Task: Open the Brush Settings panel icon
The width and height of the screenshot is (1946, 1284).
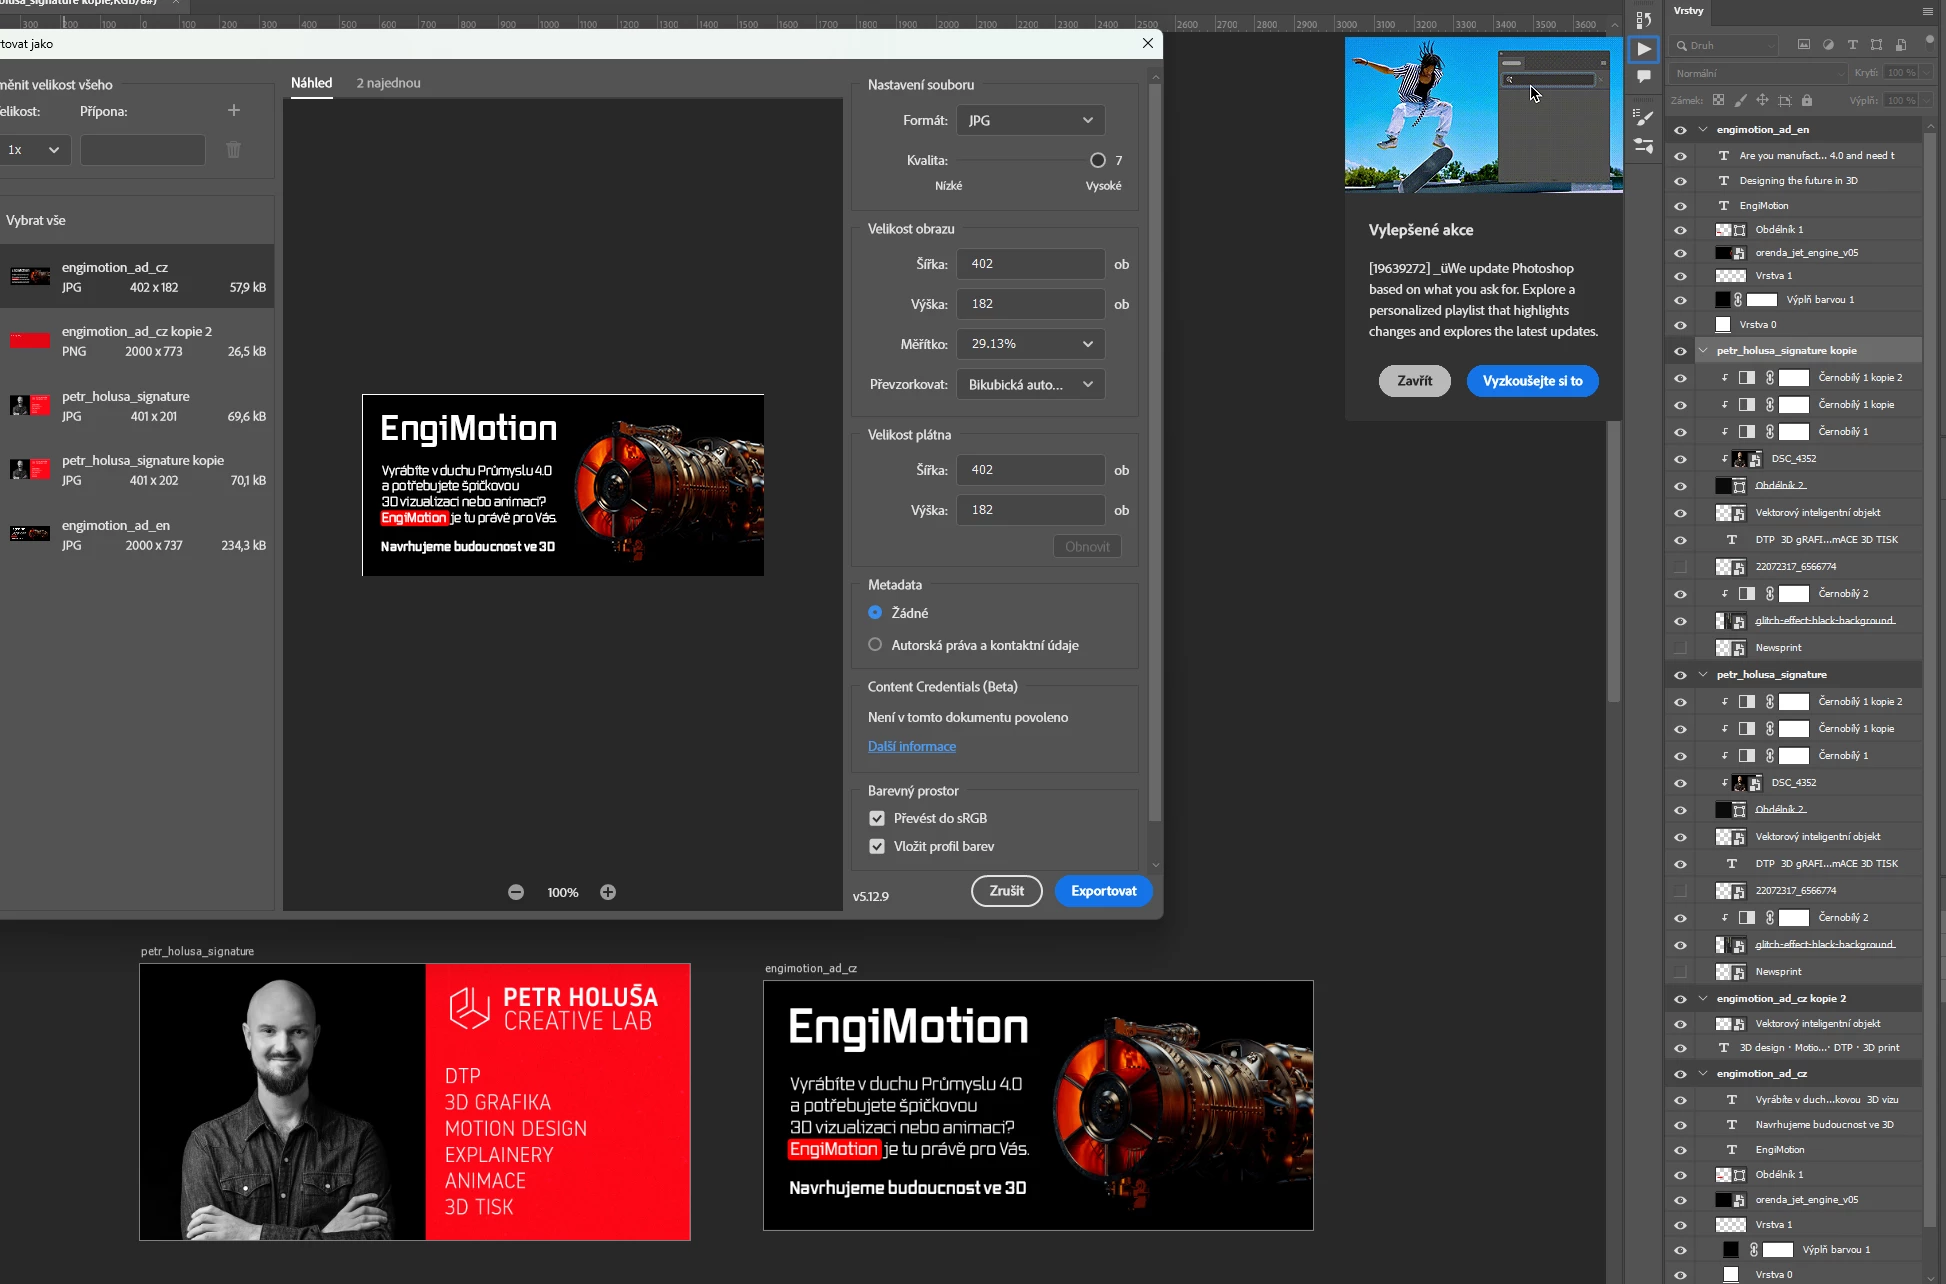Action: [1643, 117]
